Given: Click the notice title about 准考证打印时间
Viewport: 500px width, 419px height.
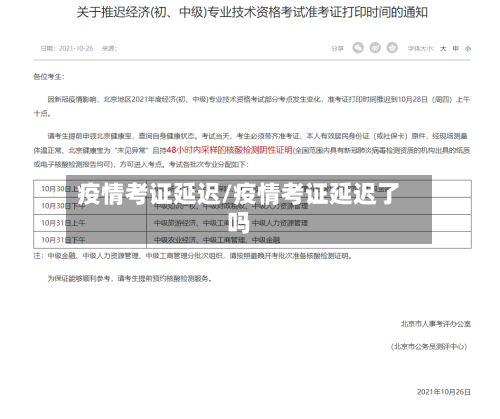Looking at the screenshot, I should pos(252,13).
